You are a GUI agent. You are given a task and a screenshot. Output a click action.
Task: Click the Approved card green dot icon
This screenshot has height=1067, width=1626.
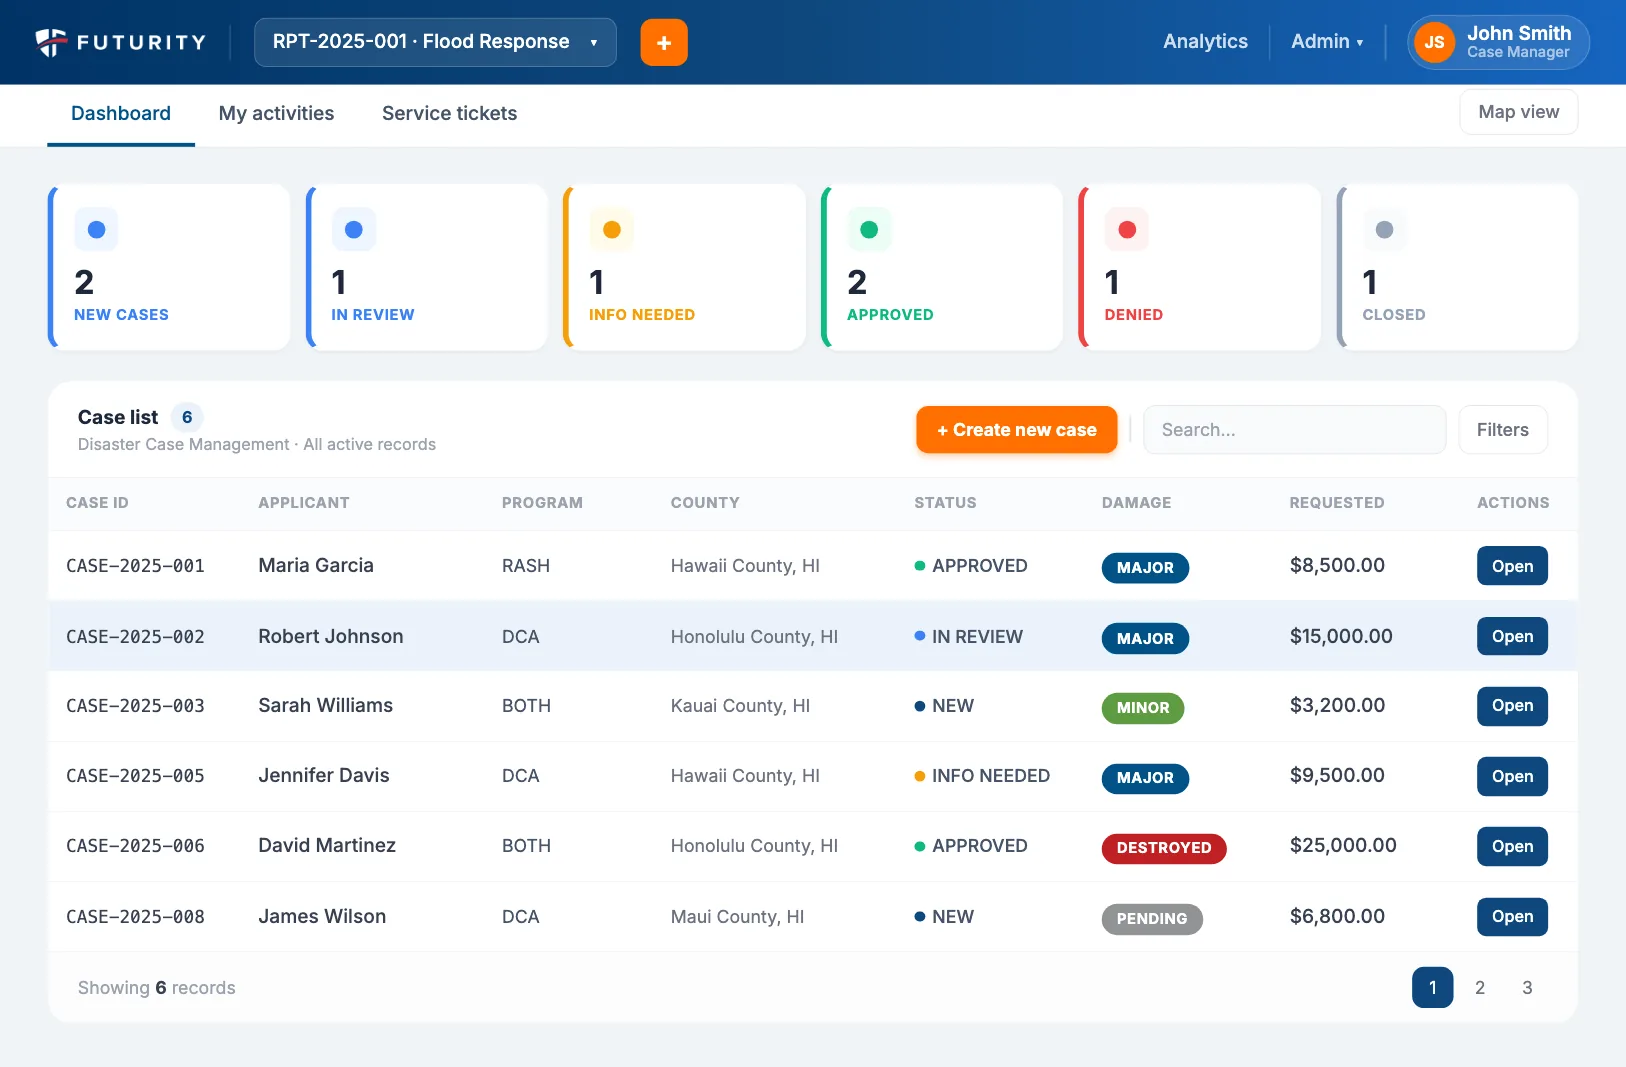tap(869, 230)
